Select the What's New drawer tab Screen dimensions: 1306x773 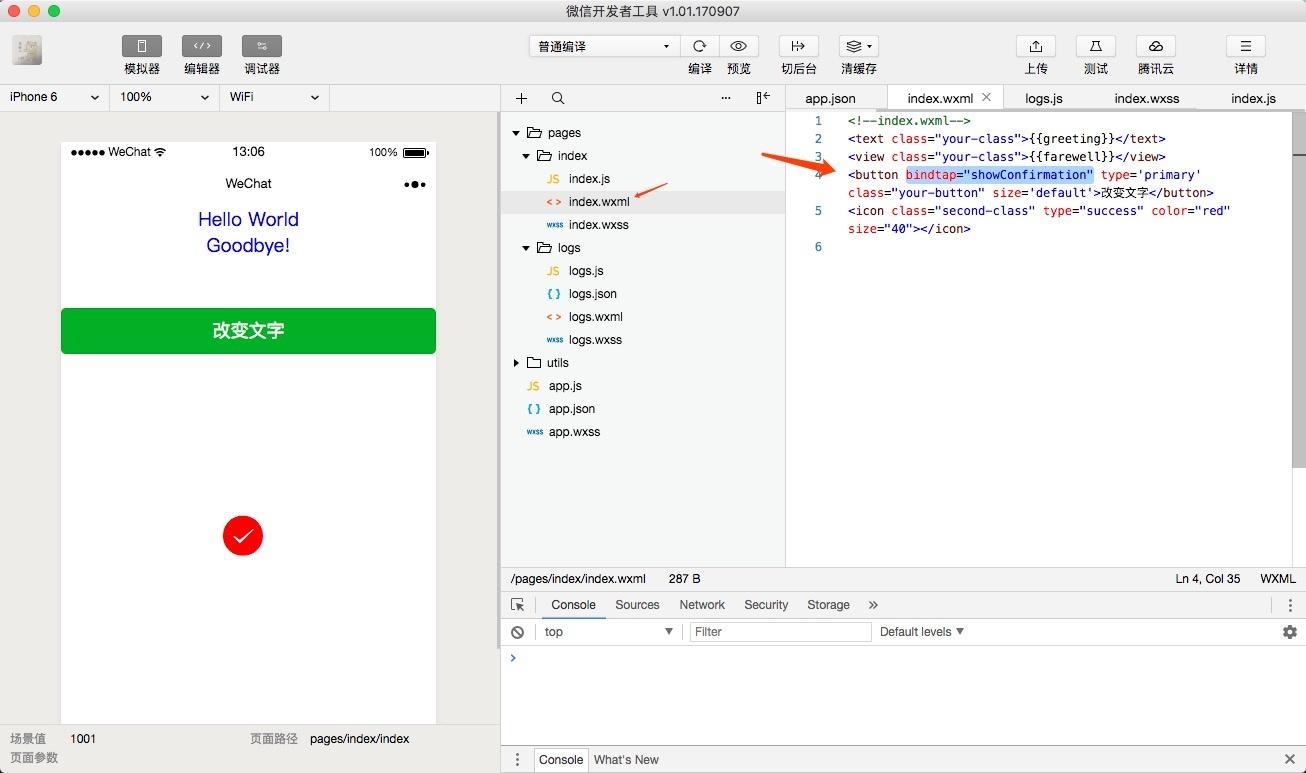626,760
